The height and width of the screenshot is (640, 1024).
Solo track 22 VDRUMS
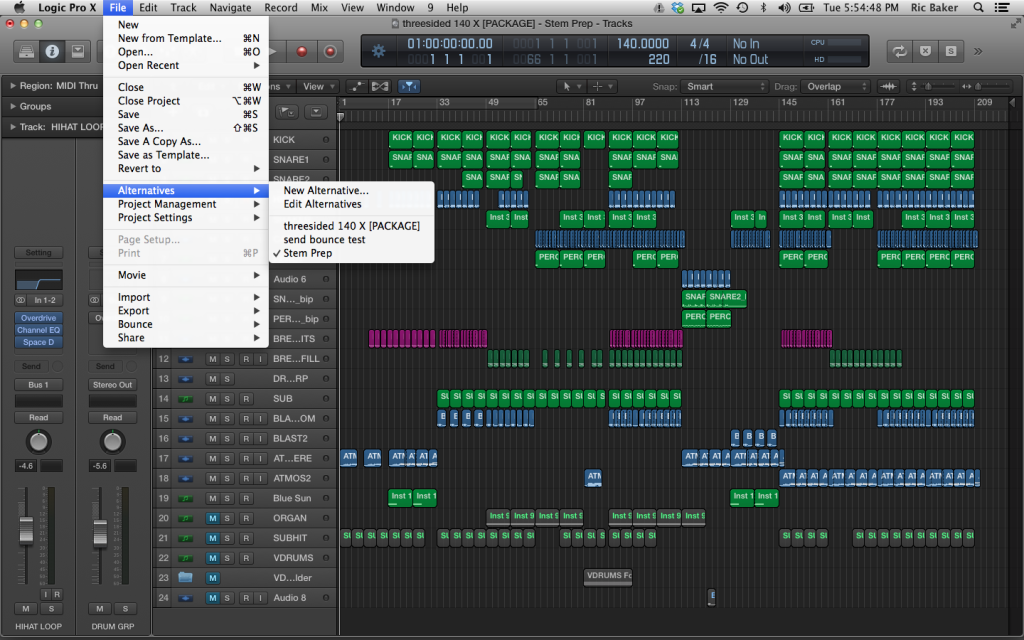[x=227, y=558]
